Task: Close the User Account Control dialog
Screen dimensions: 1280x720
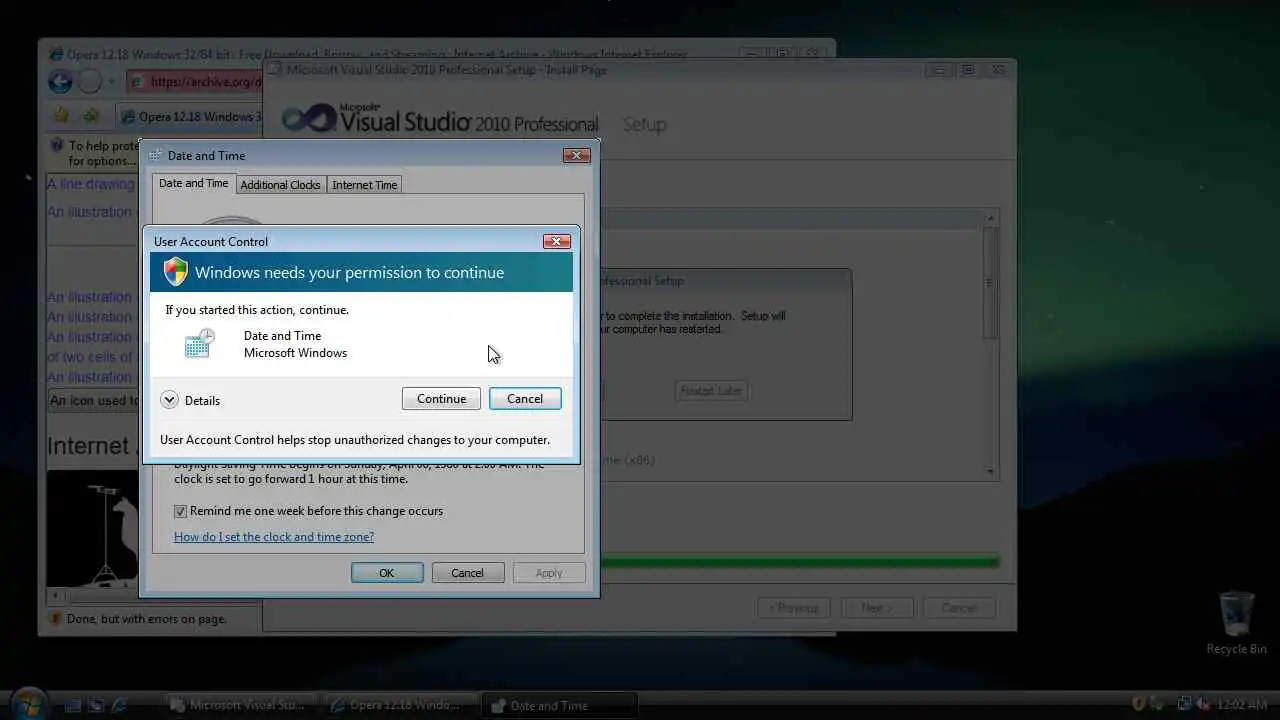Action: [557, 241]
